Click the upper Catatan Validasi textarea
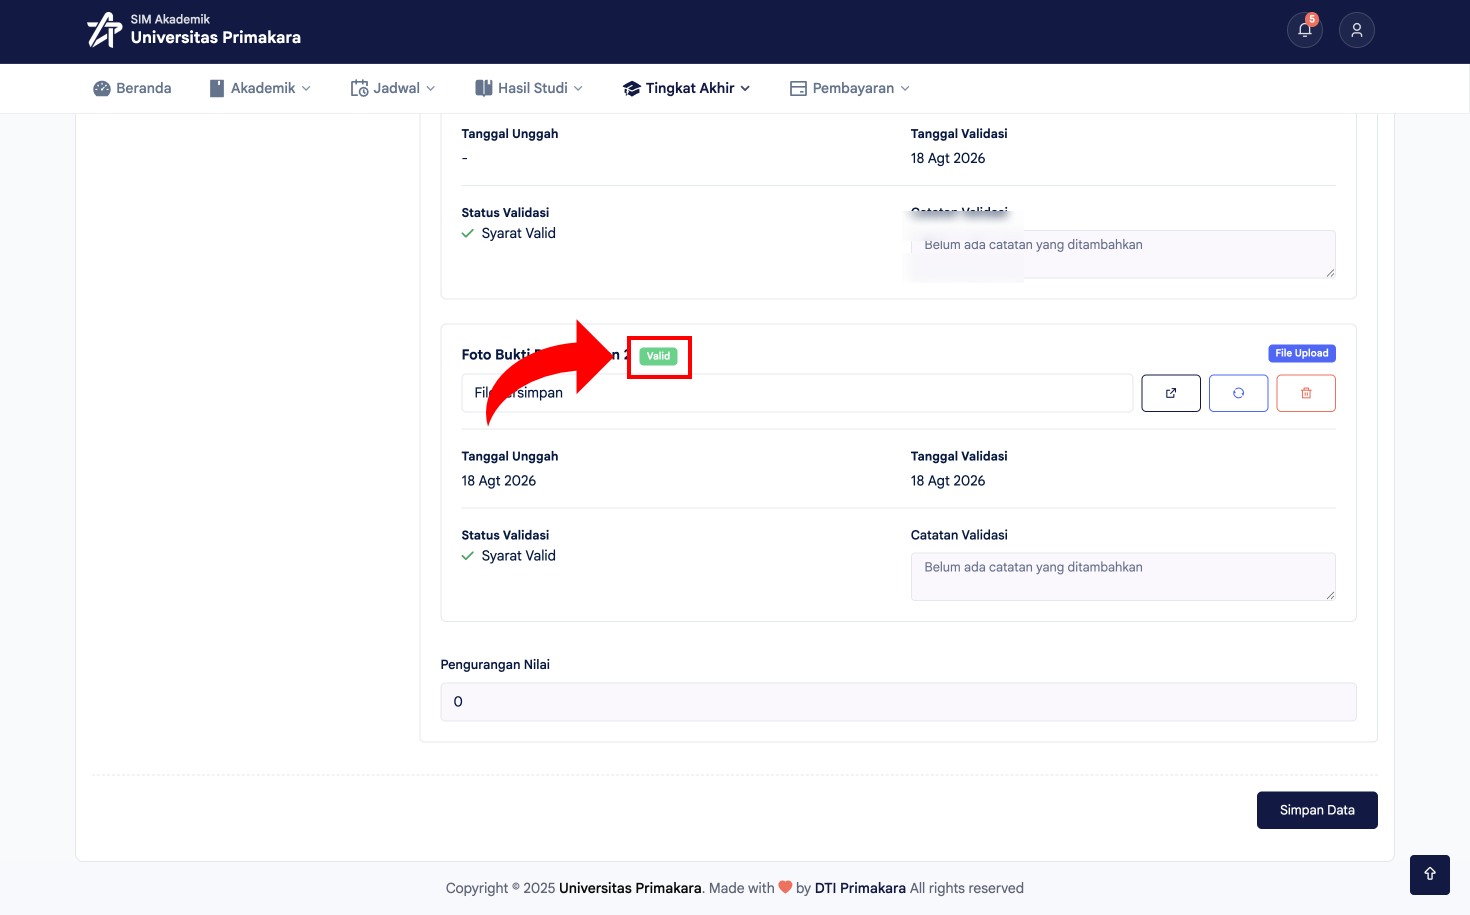This screenshot has width=1470, height=915. pyautogui.click(x=1123, y=254)
